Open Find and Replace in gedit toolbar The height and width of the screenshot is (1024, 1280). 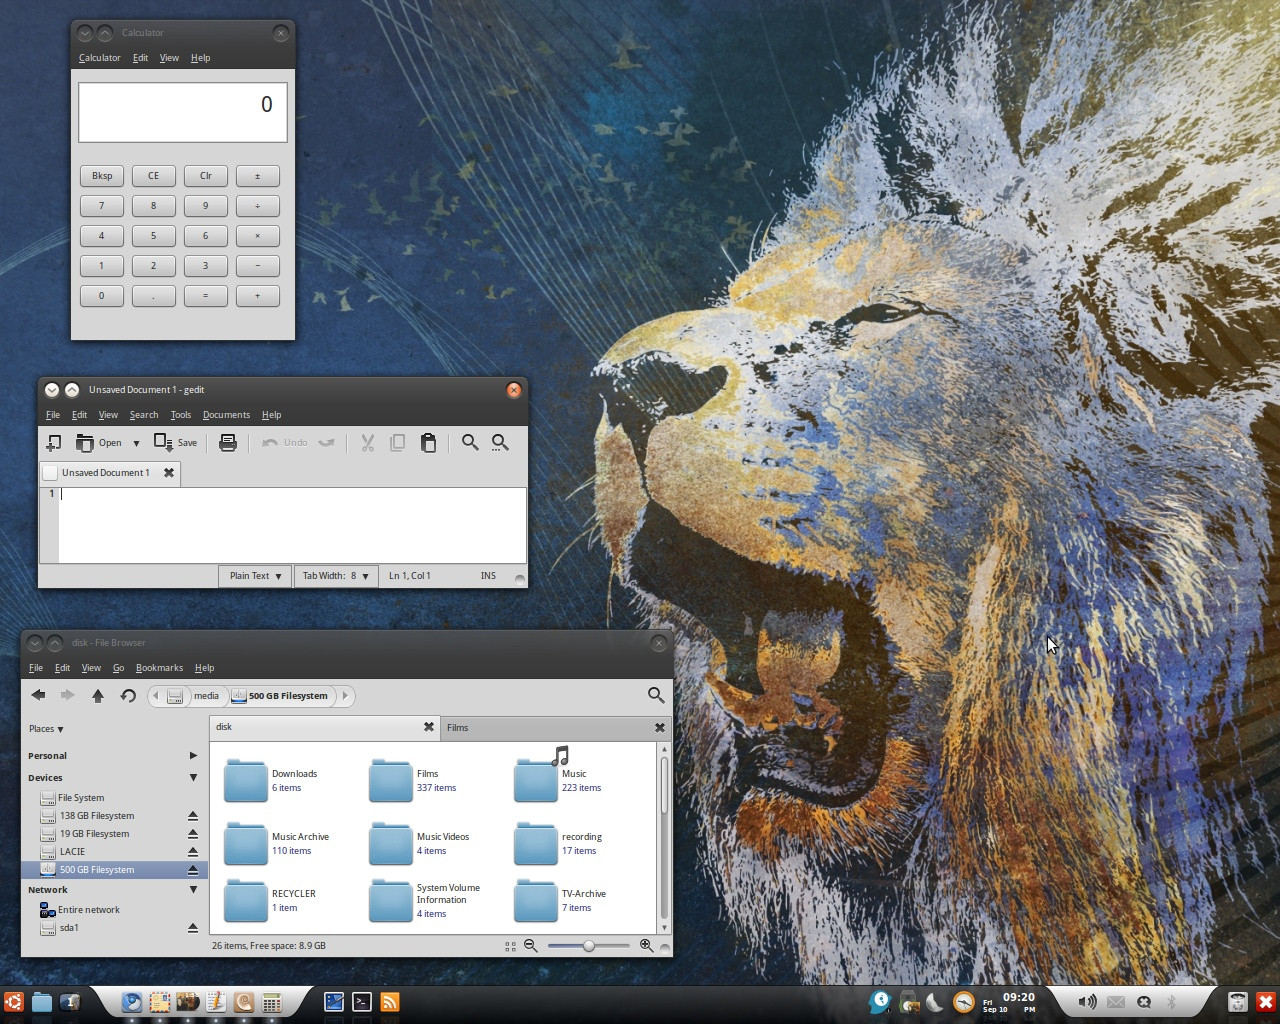(x=500, y=443)
